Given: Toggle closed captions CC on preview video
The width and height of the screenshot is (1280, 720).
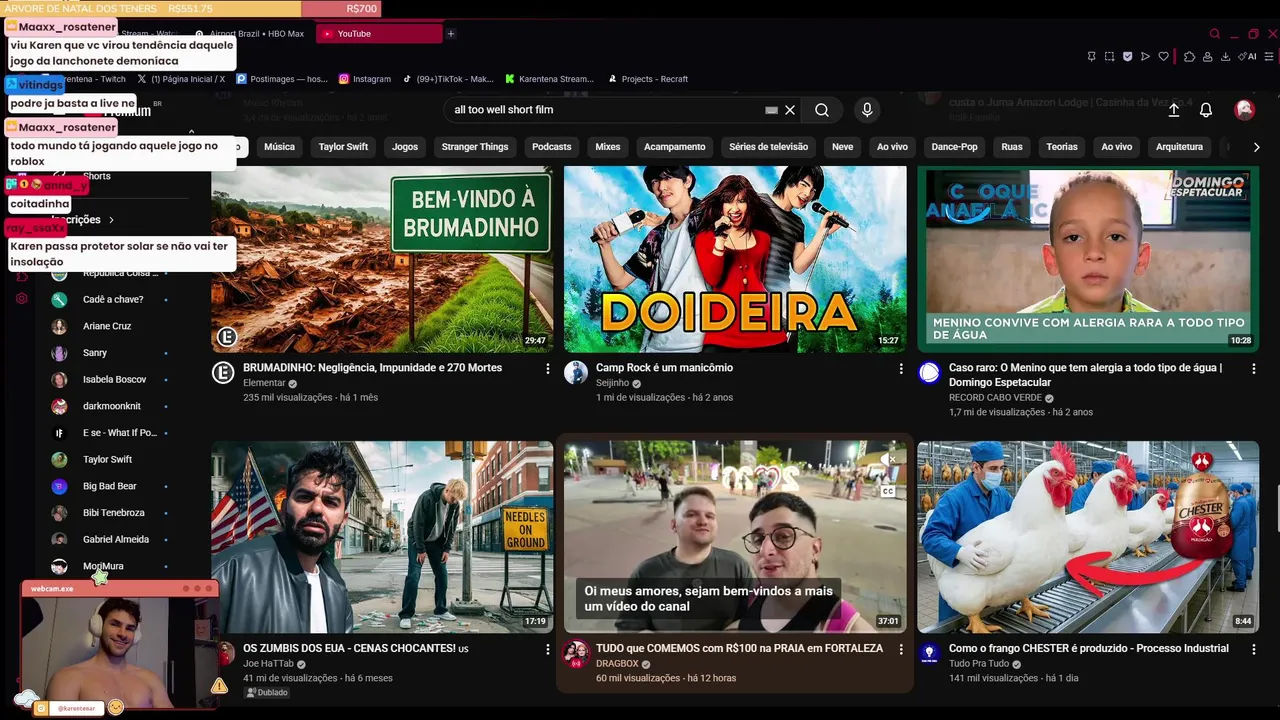Looking at the screenshot, I should coord(887,491).
